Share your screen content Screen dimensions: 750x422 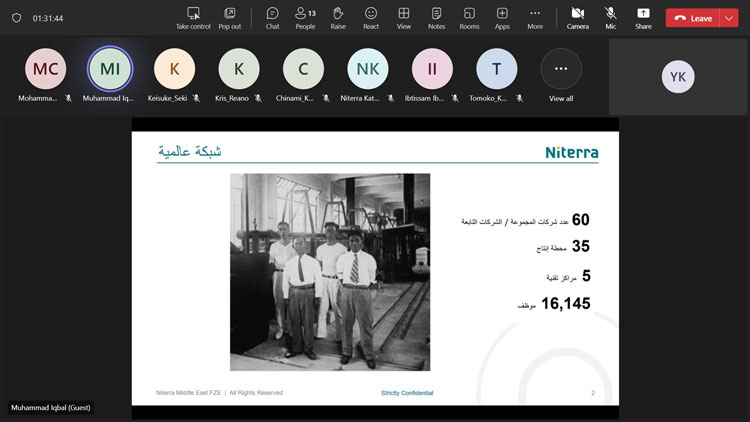pos(643,17)
